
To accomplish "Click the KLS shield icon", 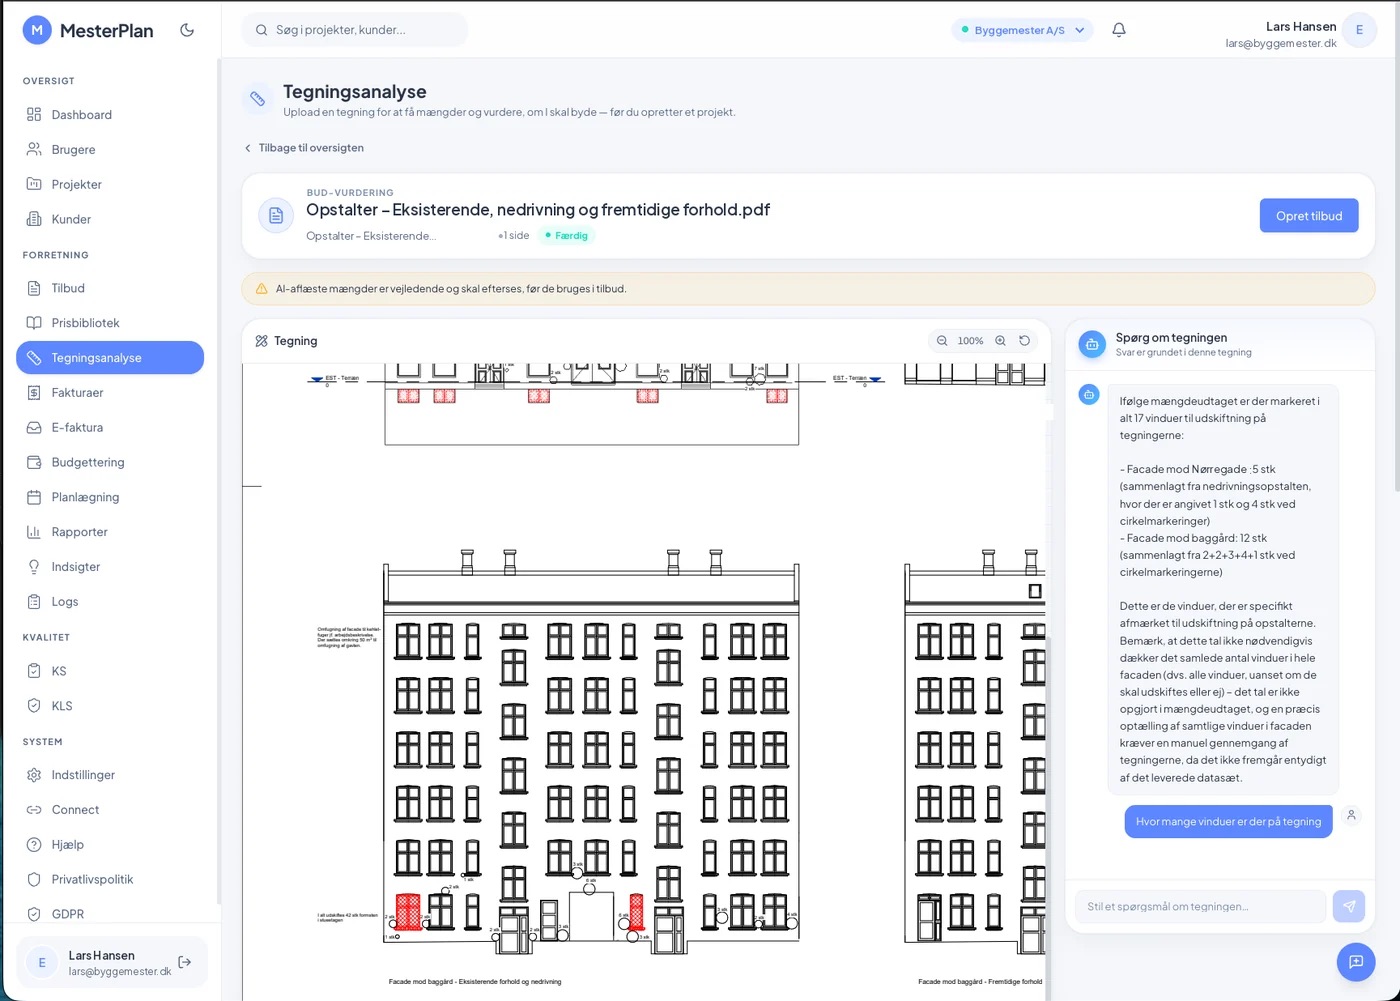I will (x=34, y=706).
